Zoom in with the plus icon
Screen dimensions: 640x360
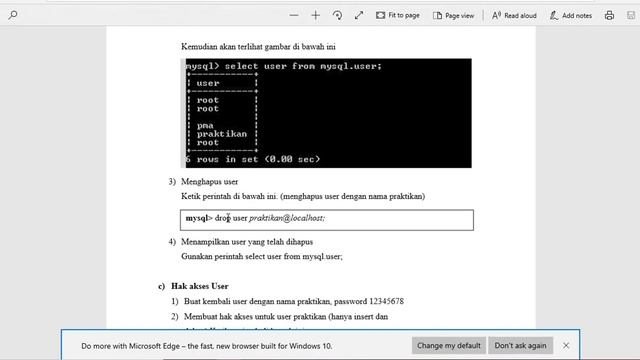point(316,16)
